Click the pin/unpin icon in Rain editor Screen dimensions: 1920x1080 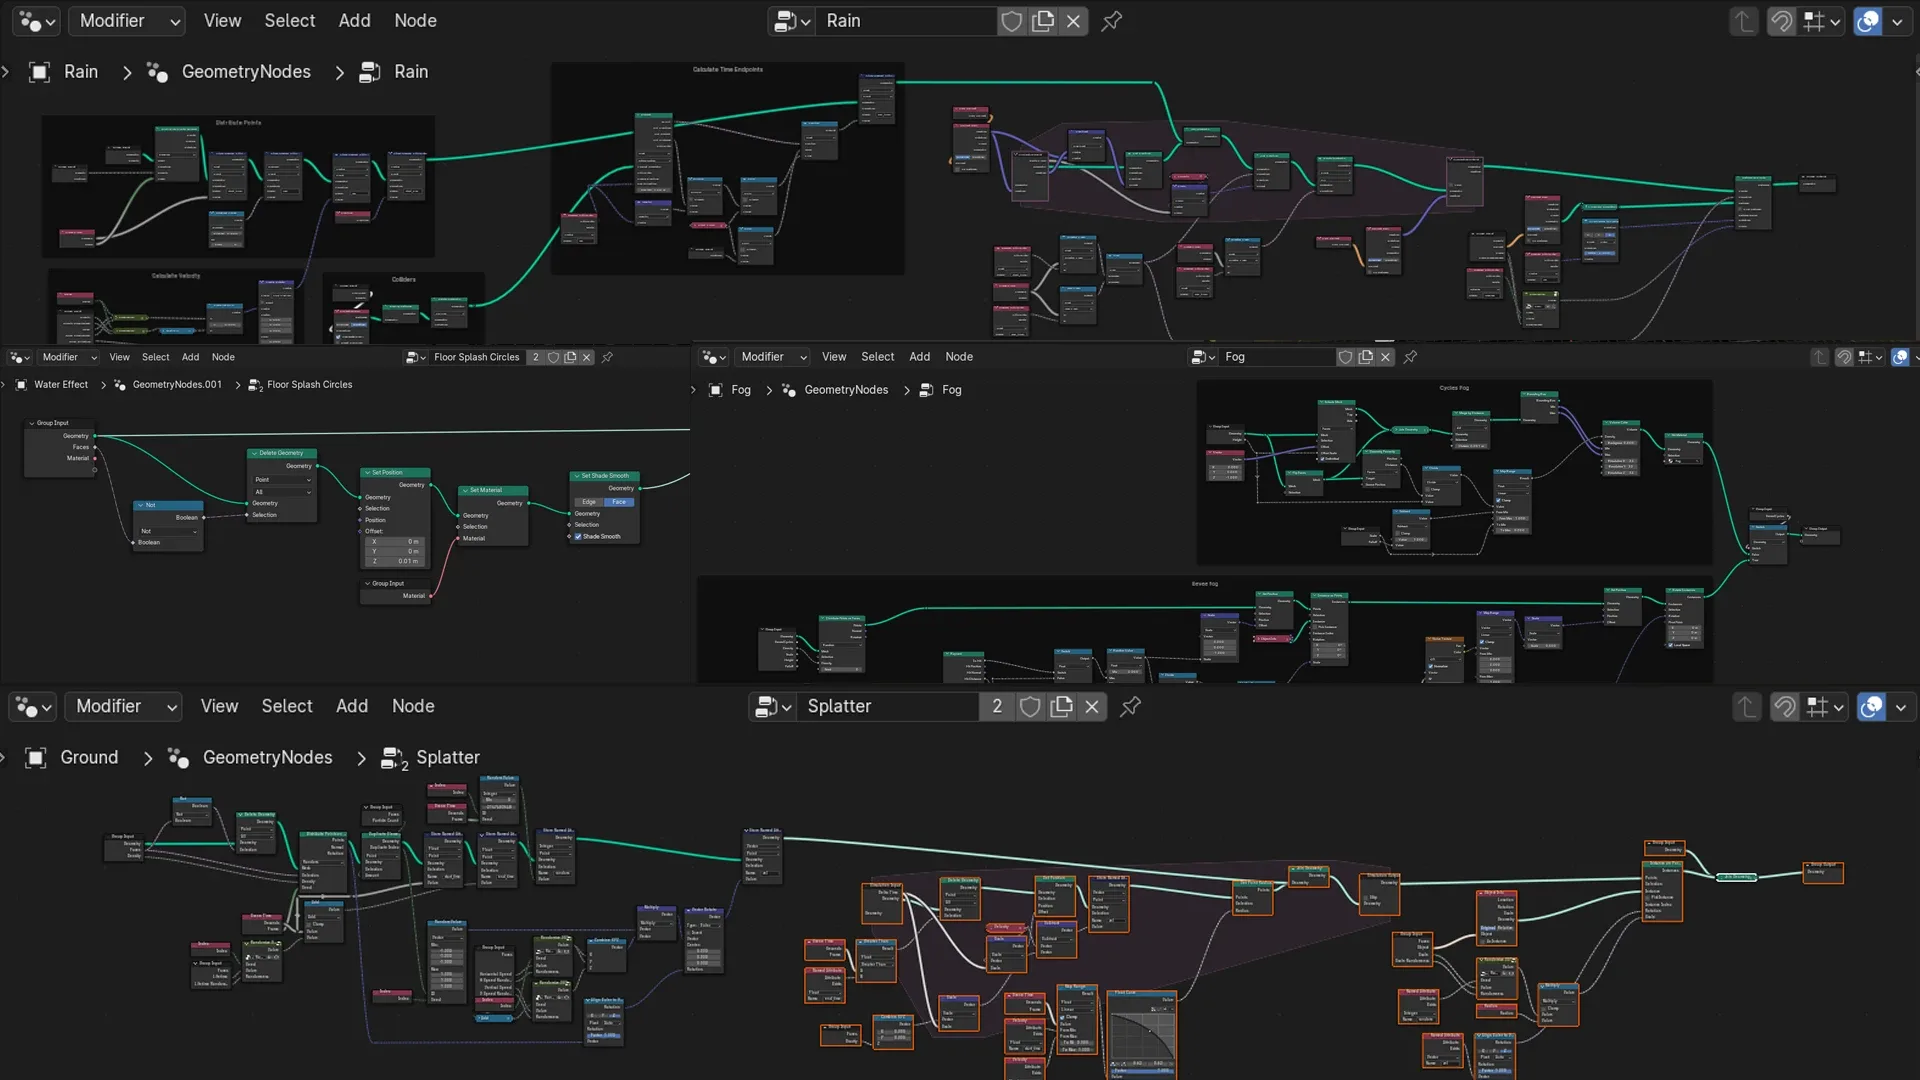coord(1112,20)
